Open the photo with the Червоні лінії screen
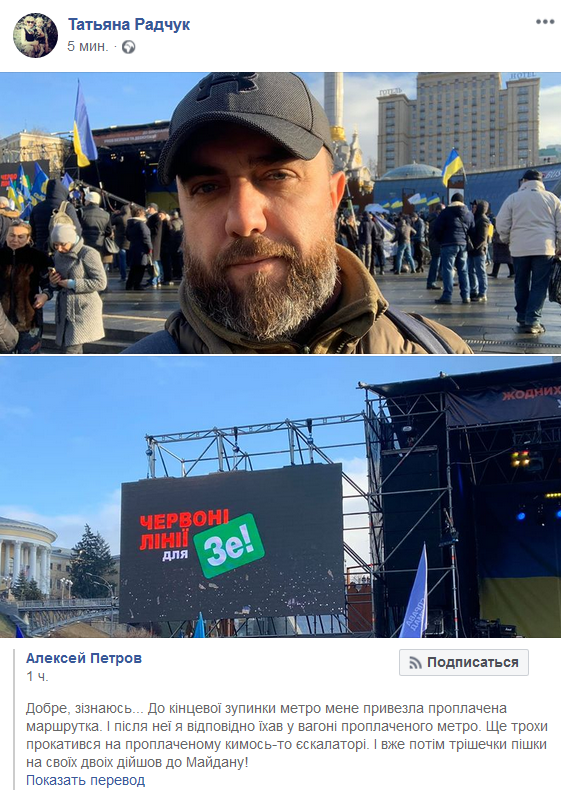Screen dimensions: 561x796 point(280,497)
